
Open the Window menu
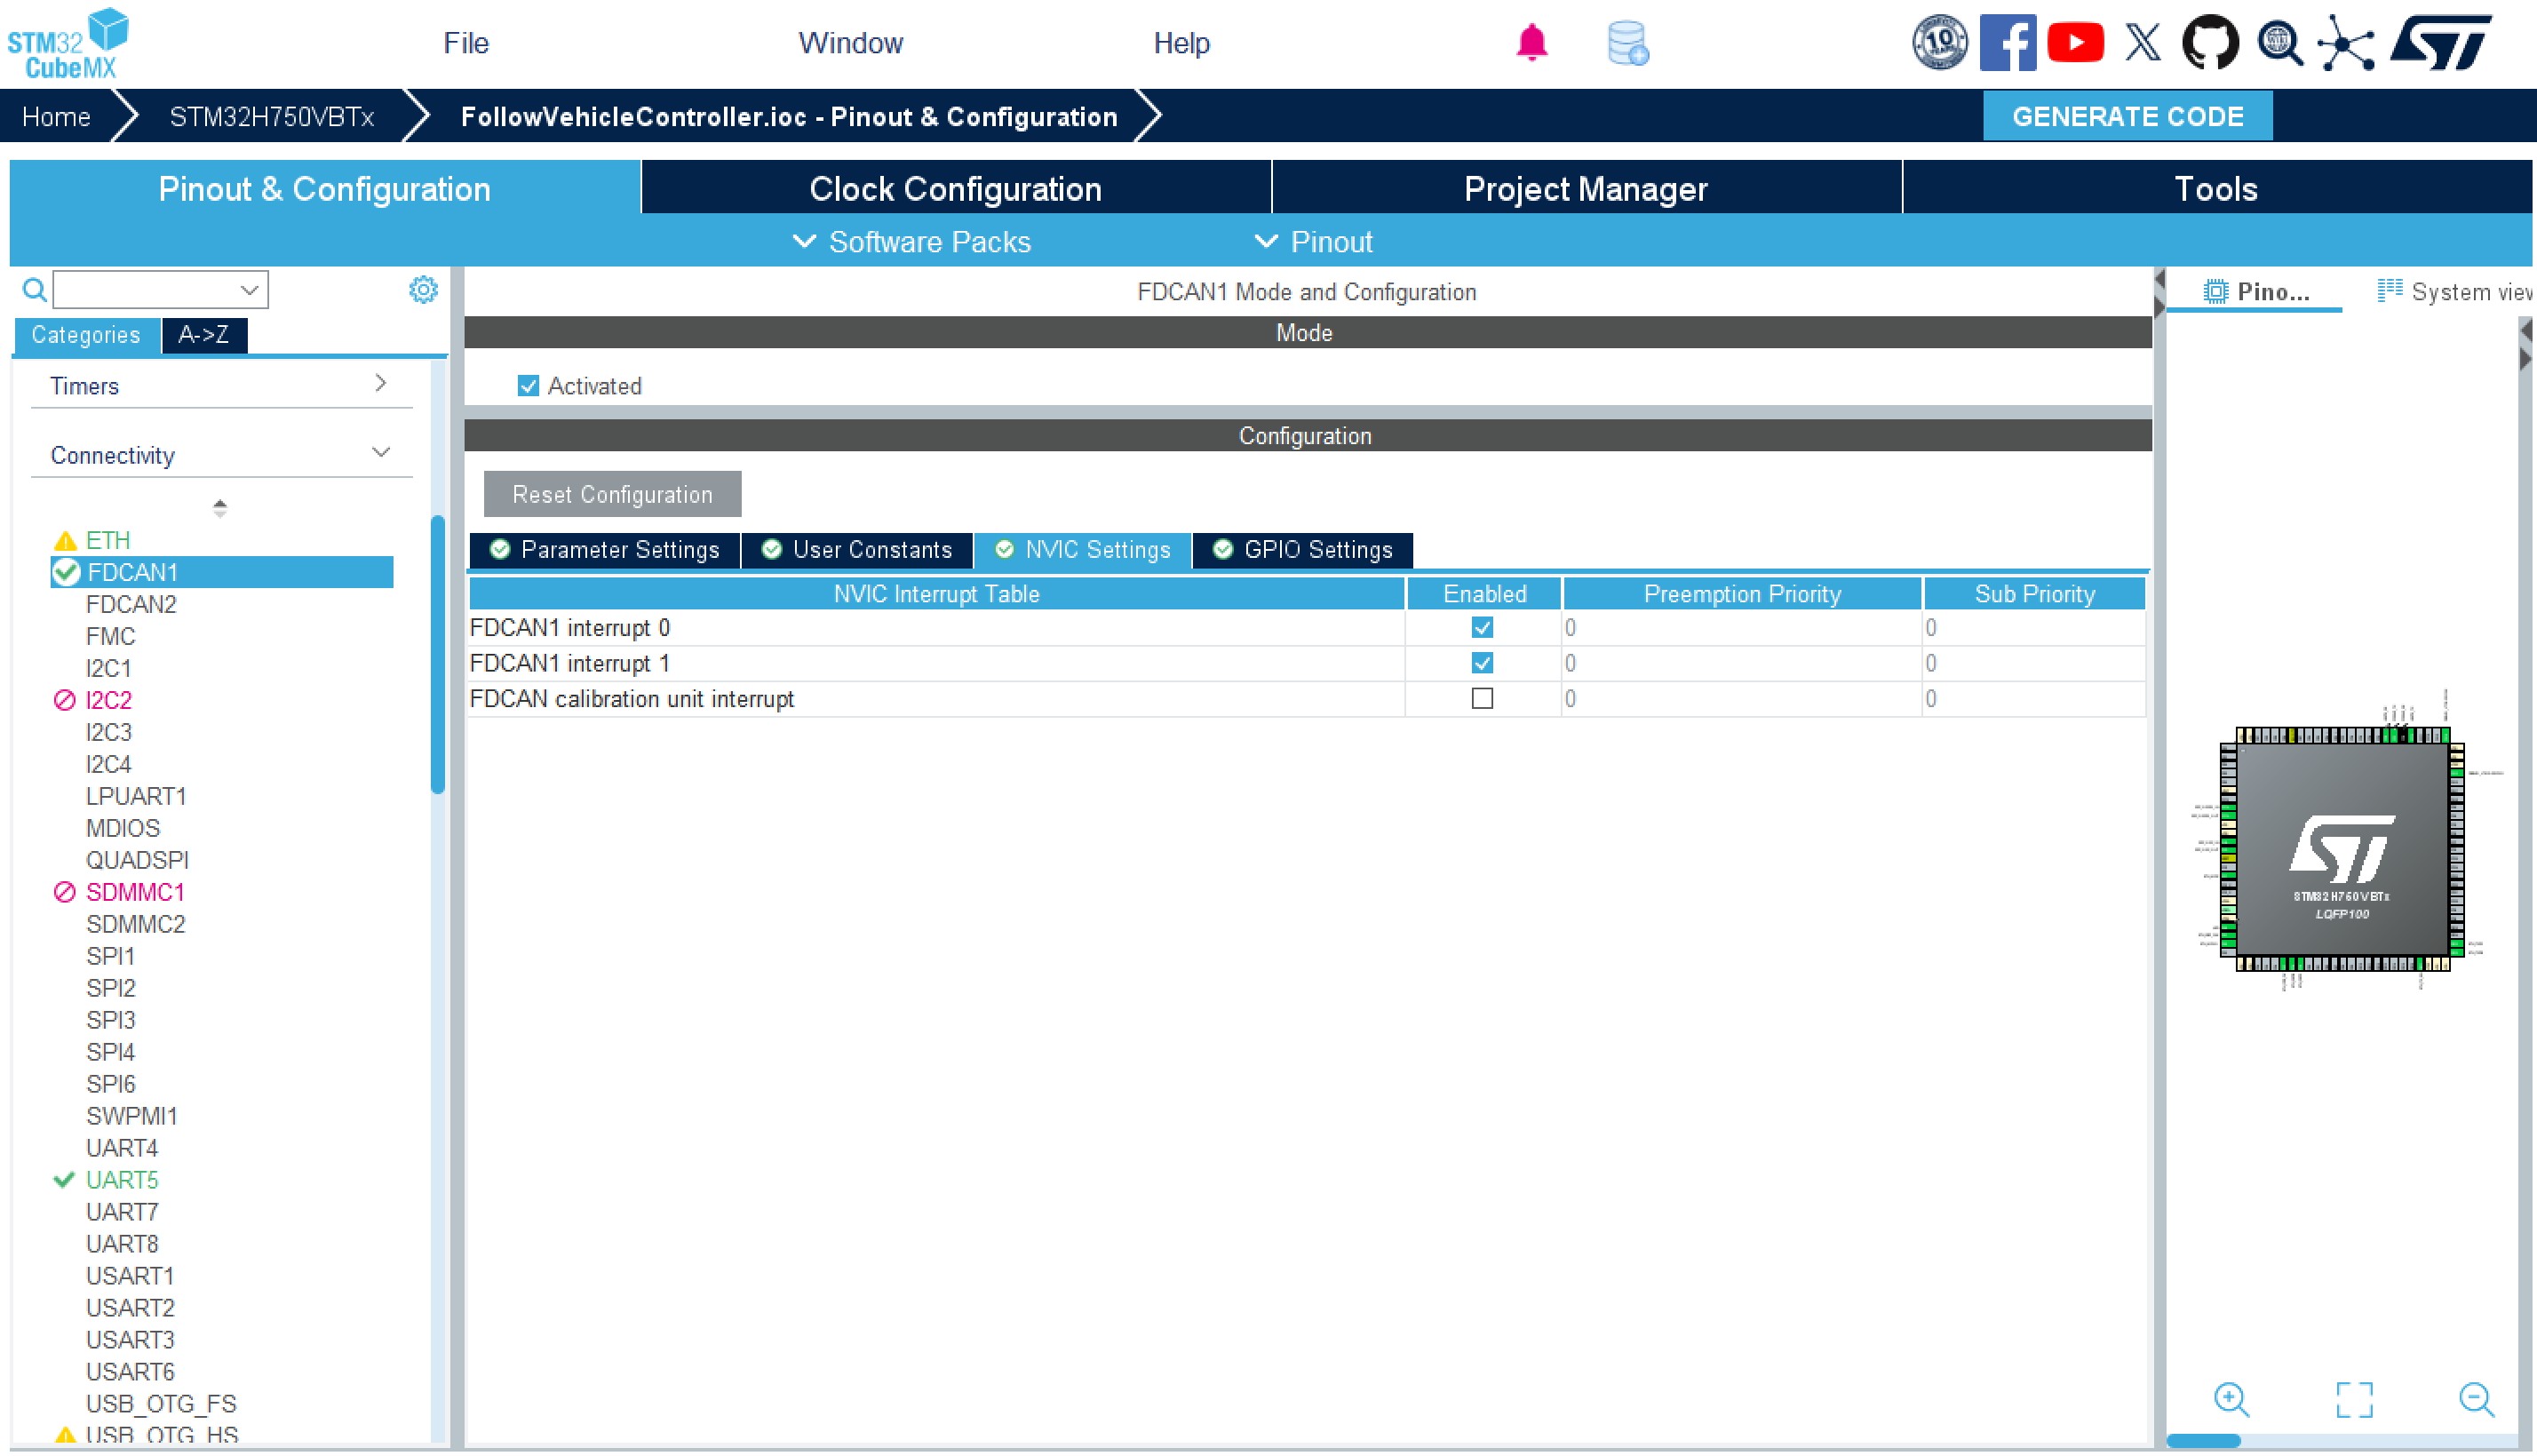click(850, 43)
